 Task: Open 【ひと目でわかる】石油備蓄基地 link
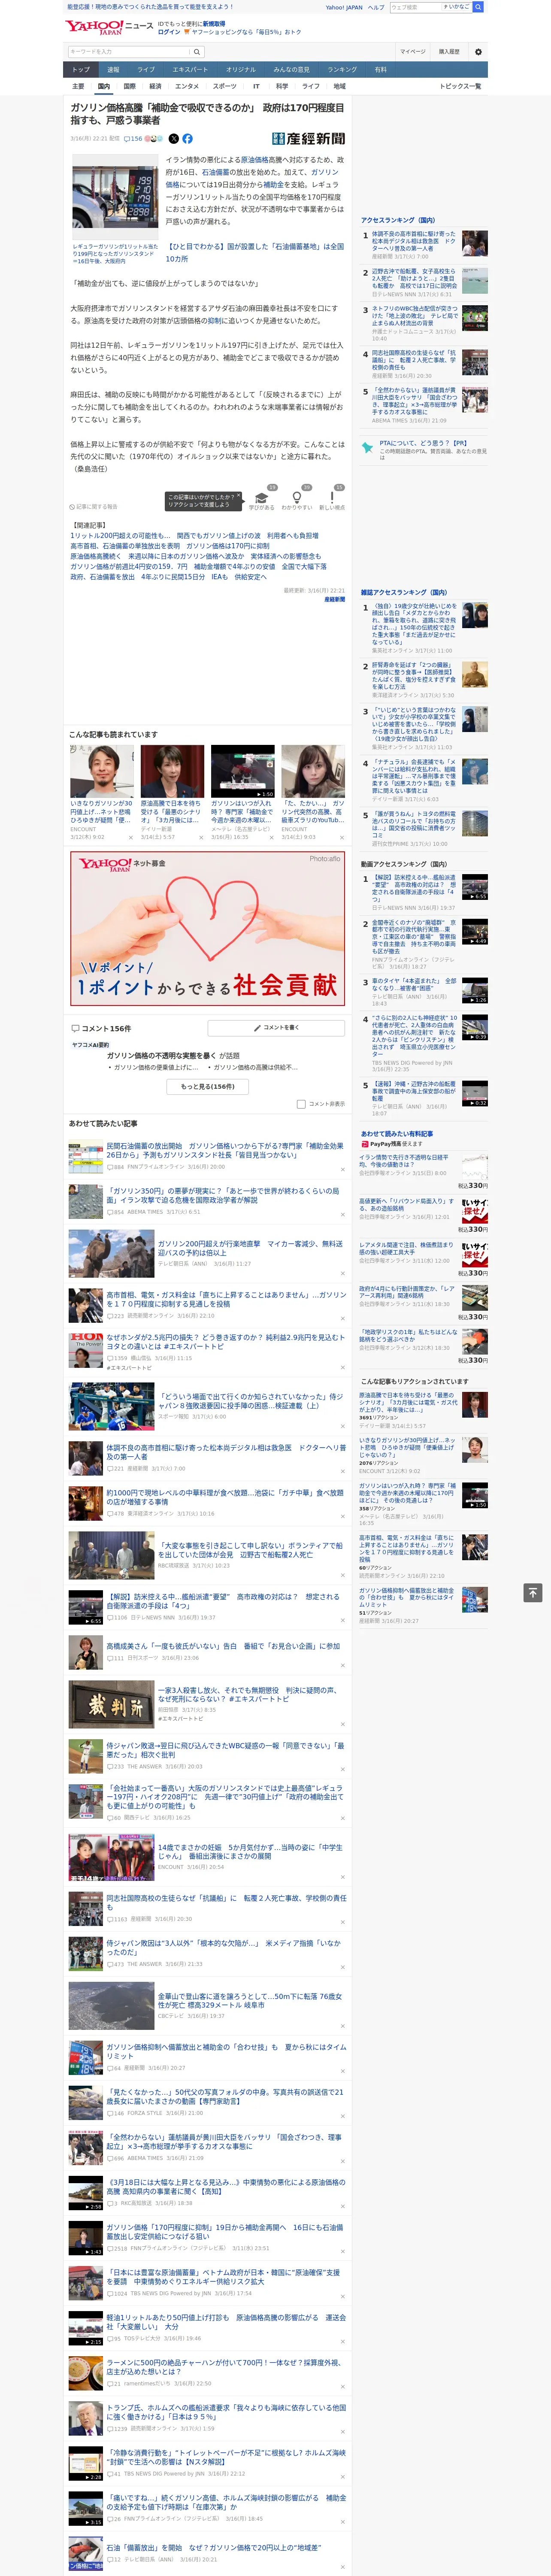255,252
